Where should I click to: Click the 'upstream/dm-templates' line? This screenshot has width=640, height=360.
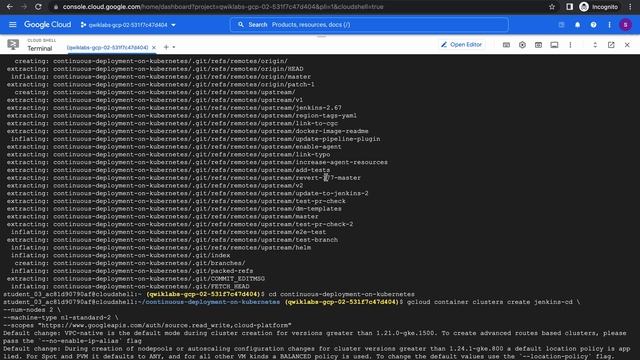tap(174, 209)
